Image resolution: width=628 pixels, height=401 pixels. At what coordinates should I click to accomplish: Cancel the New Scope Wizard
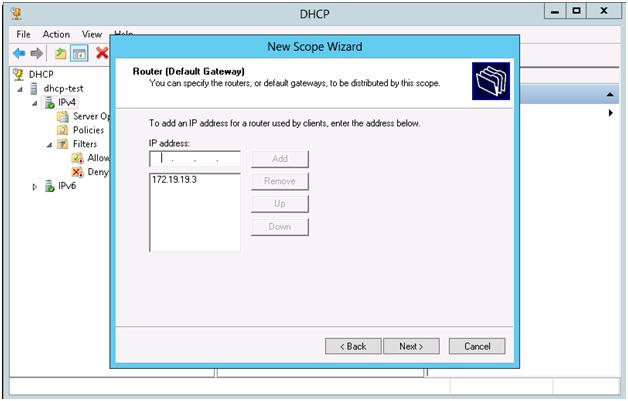tap(477, 347)
